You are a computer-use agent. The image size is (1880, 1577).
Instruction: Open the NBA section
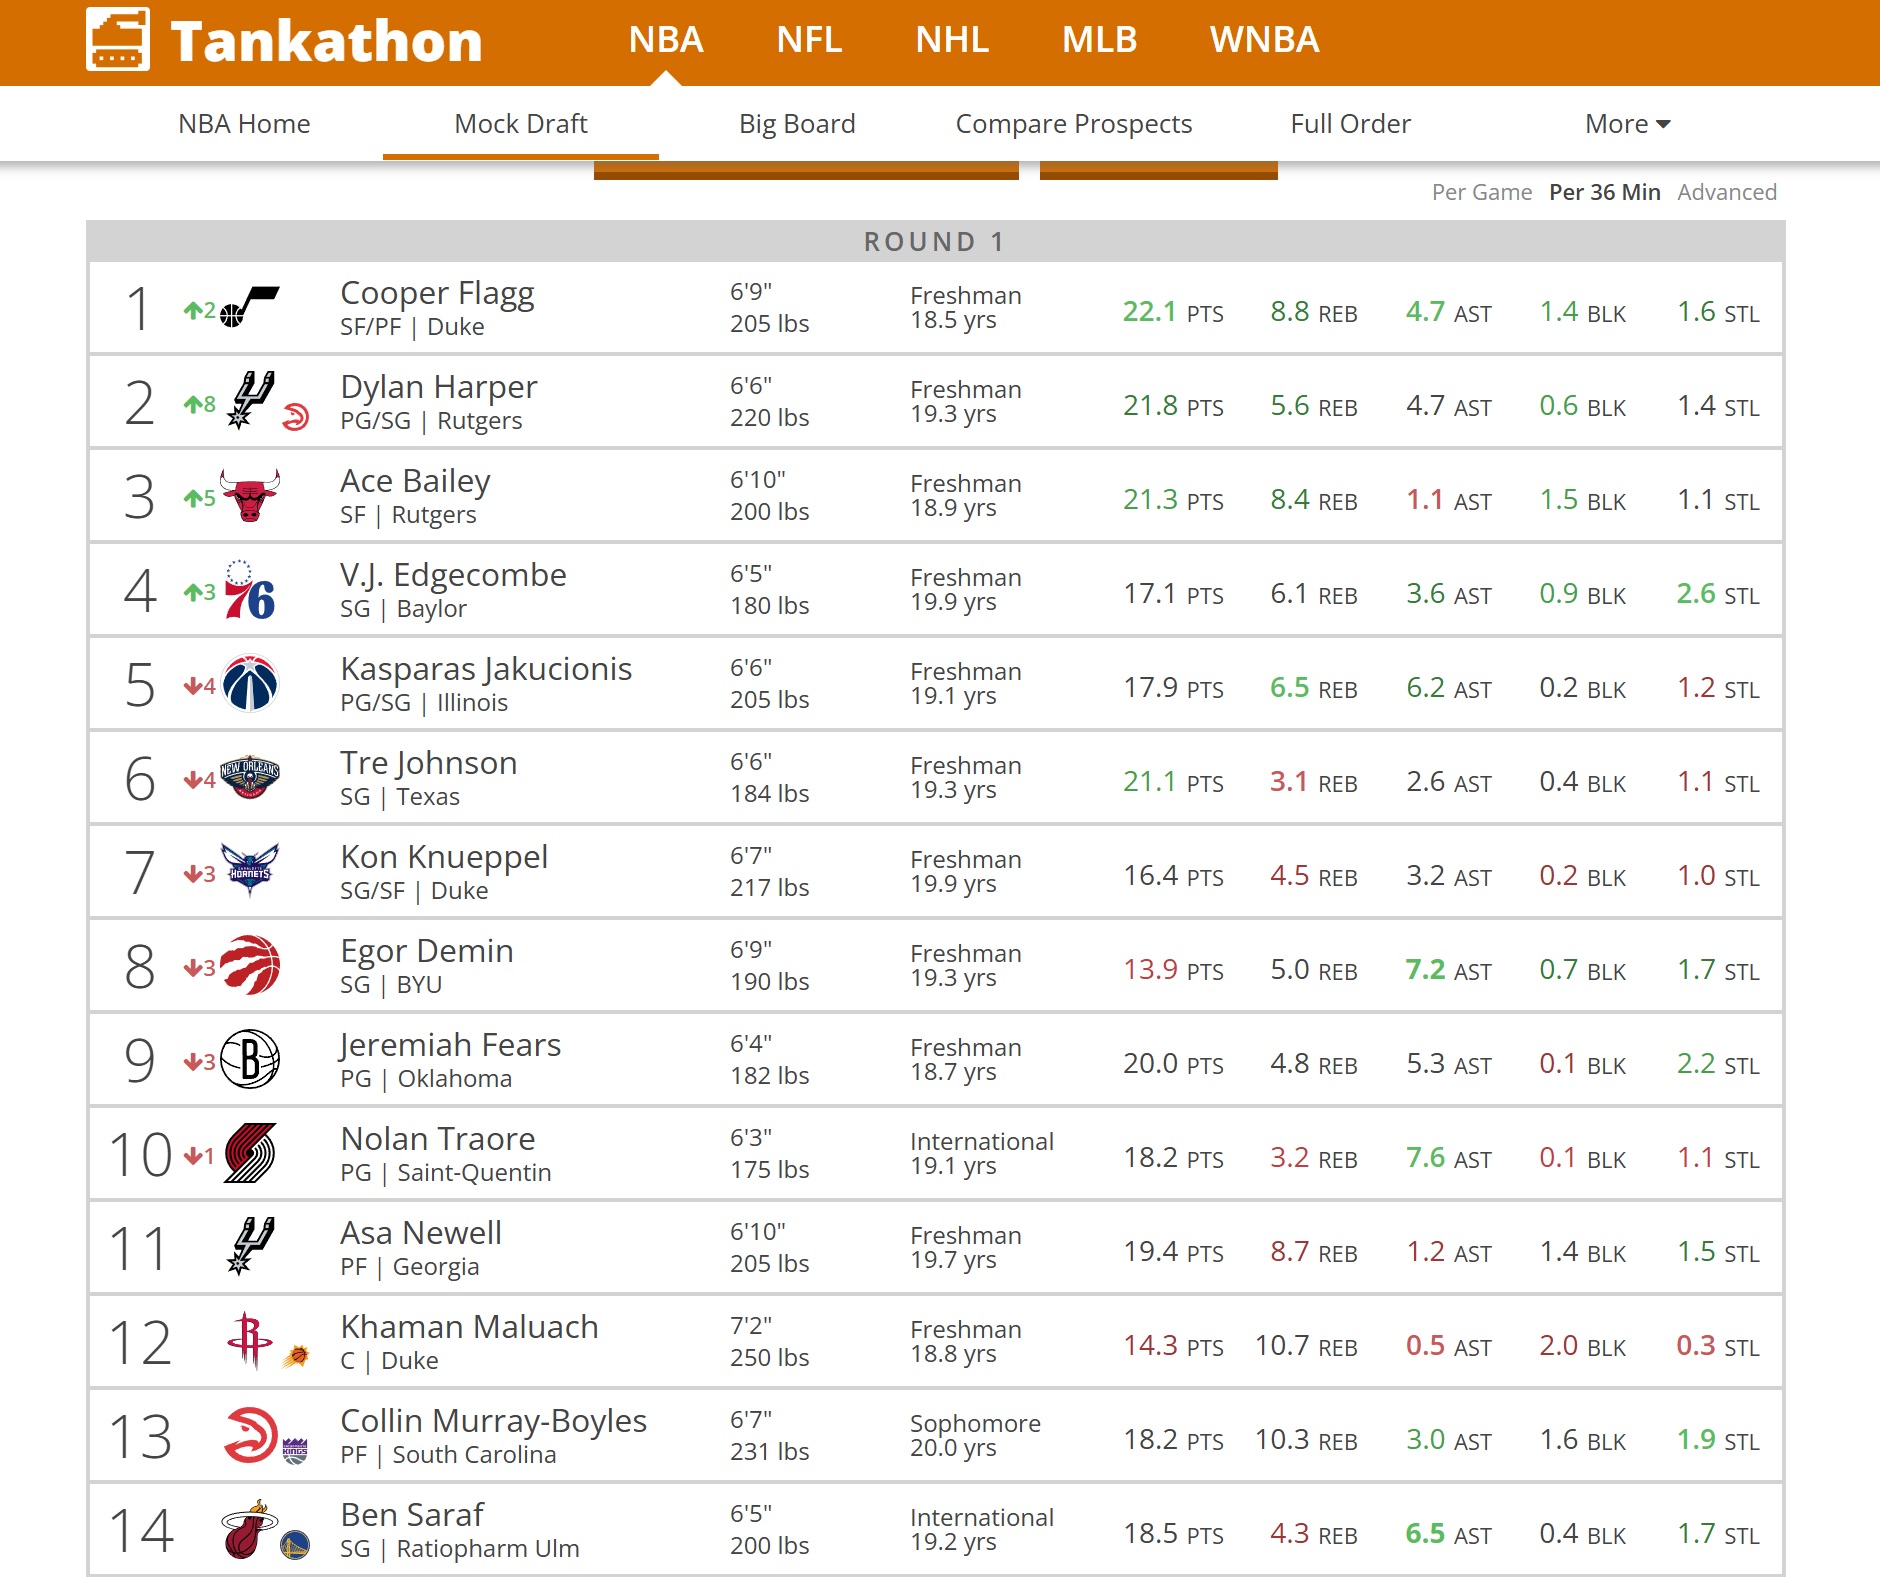point(666,40)
